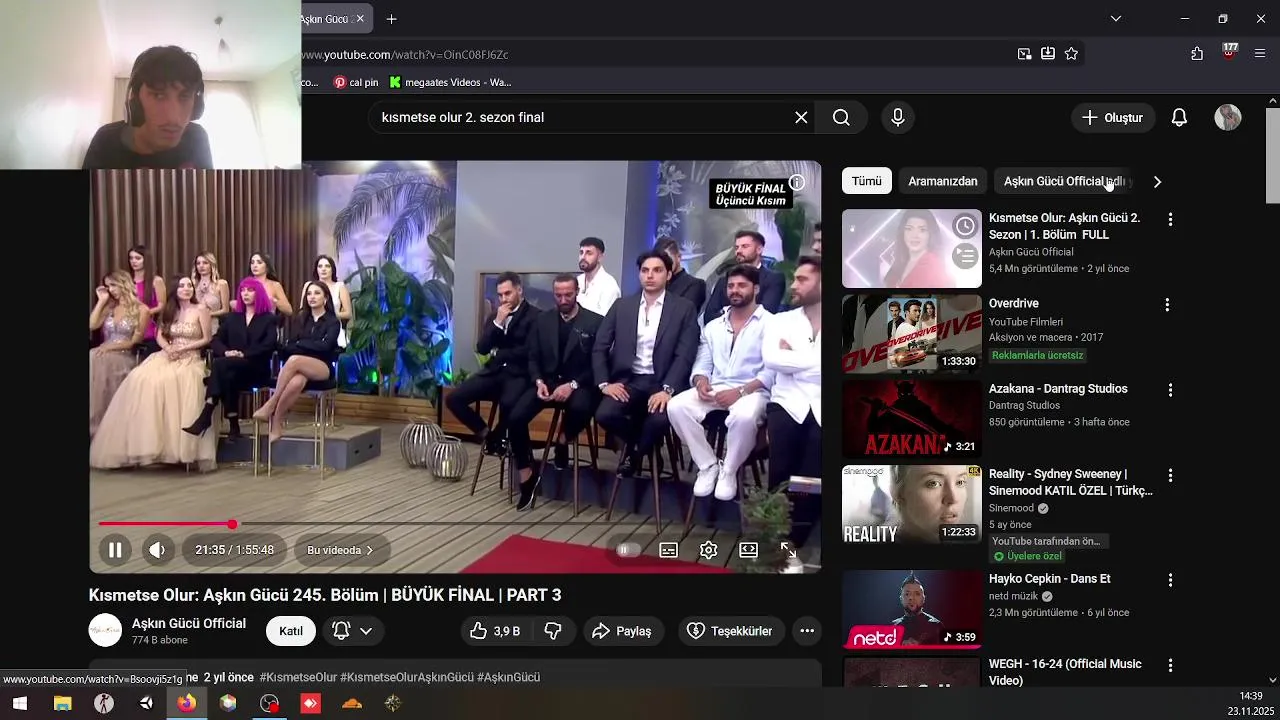
Task: List all tabs with the chevron
Action: [1116, 19]
